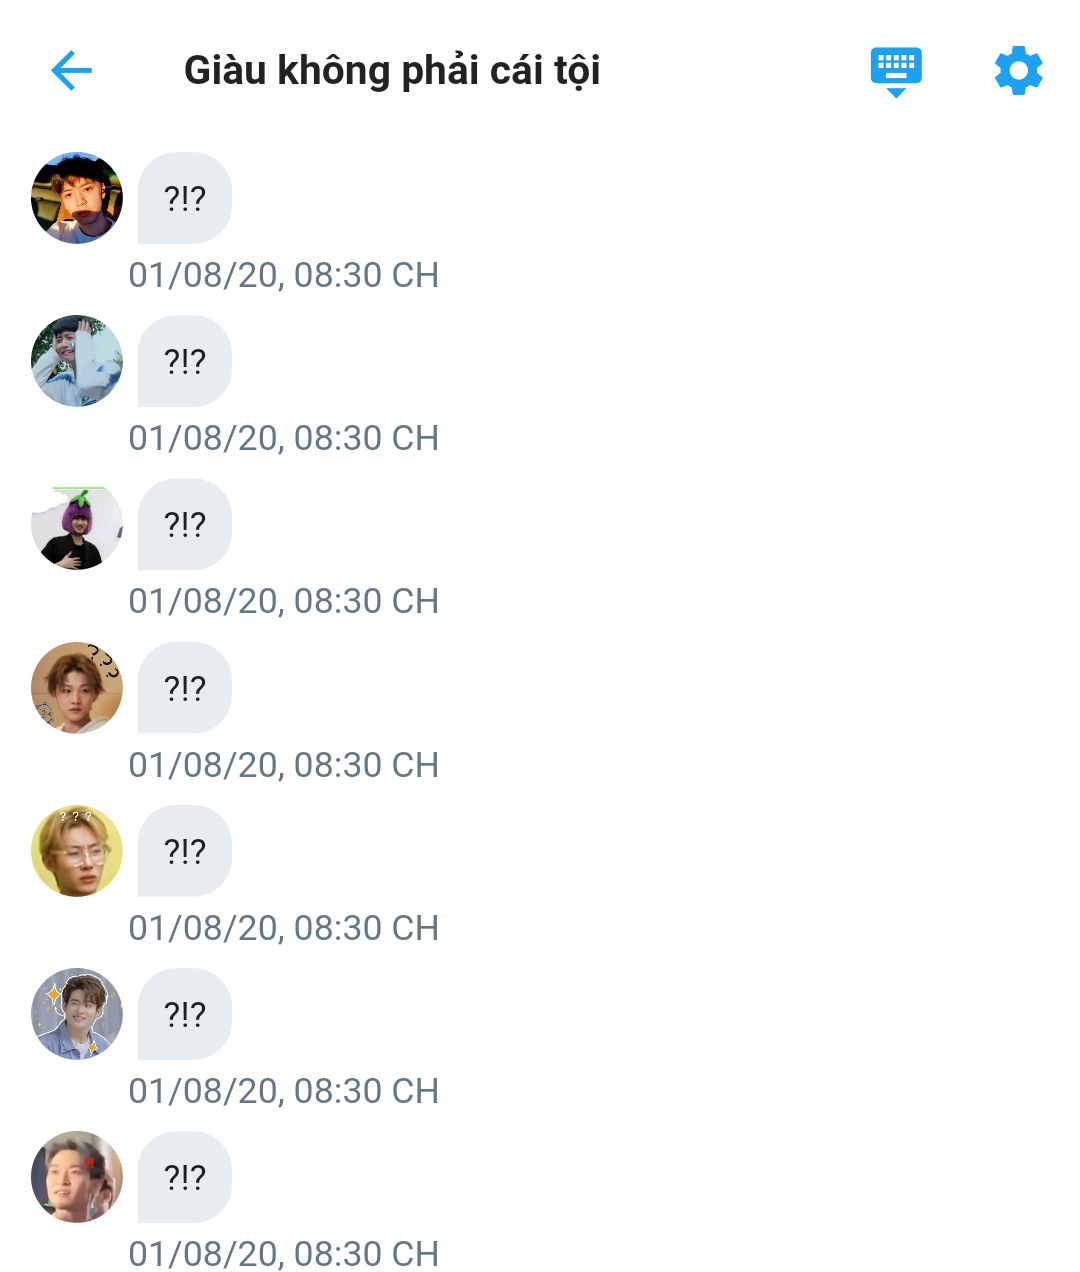Select the ?!? bubble beside eggplant-hat avatar
The height and width of the screenshot is (1272, 1080).
coord(185,524)
